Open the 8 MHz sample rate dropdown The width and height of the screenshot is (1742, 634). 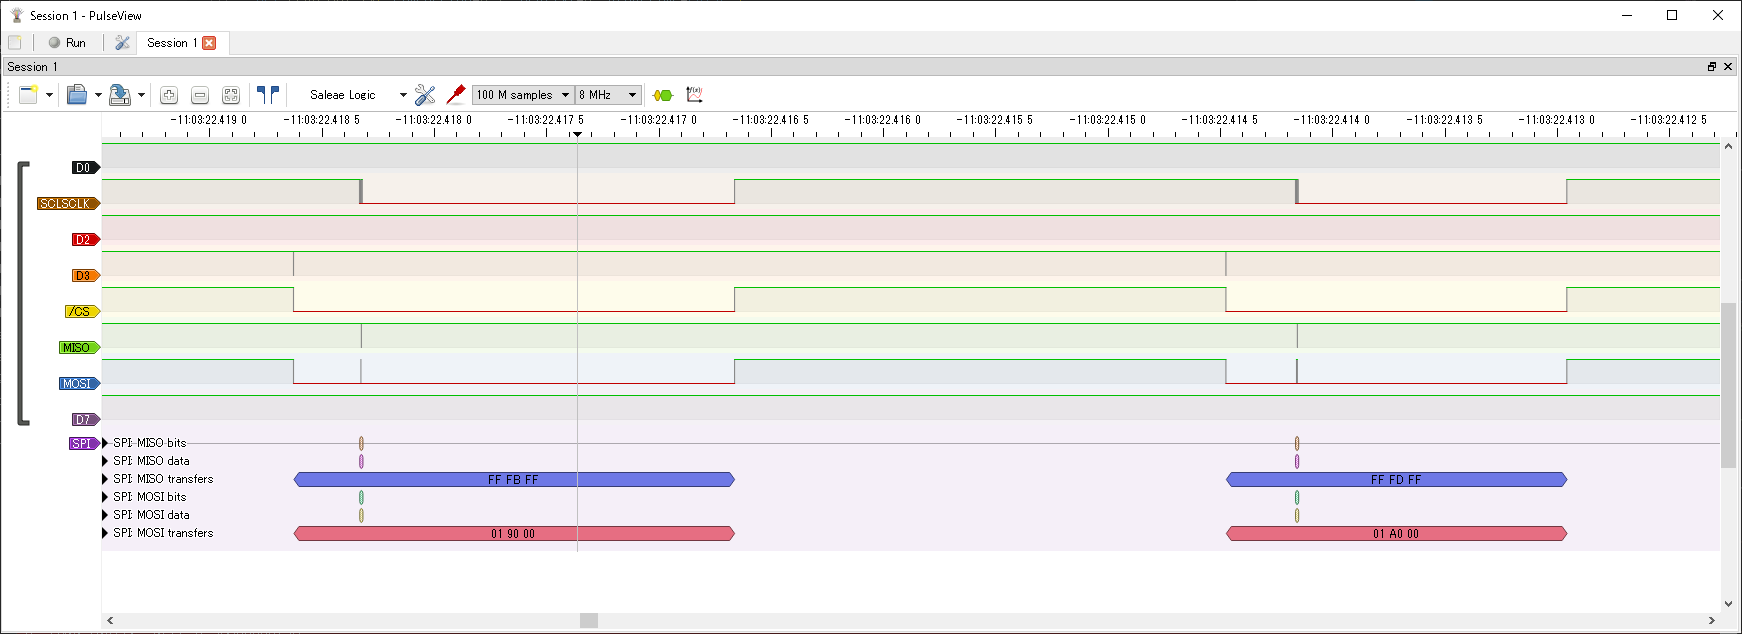(x=608, y=95)
